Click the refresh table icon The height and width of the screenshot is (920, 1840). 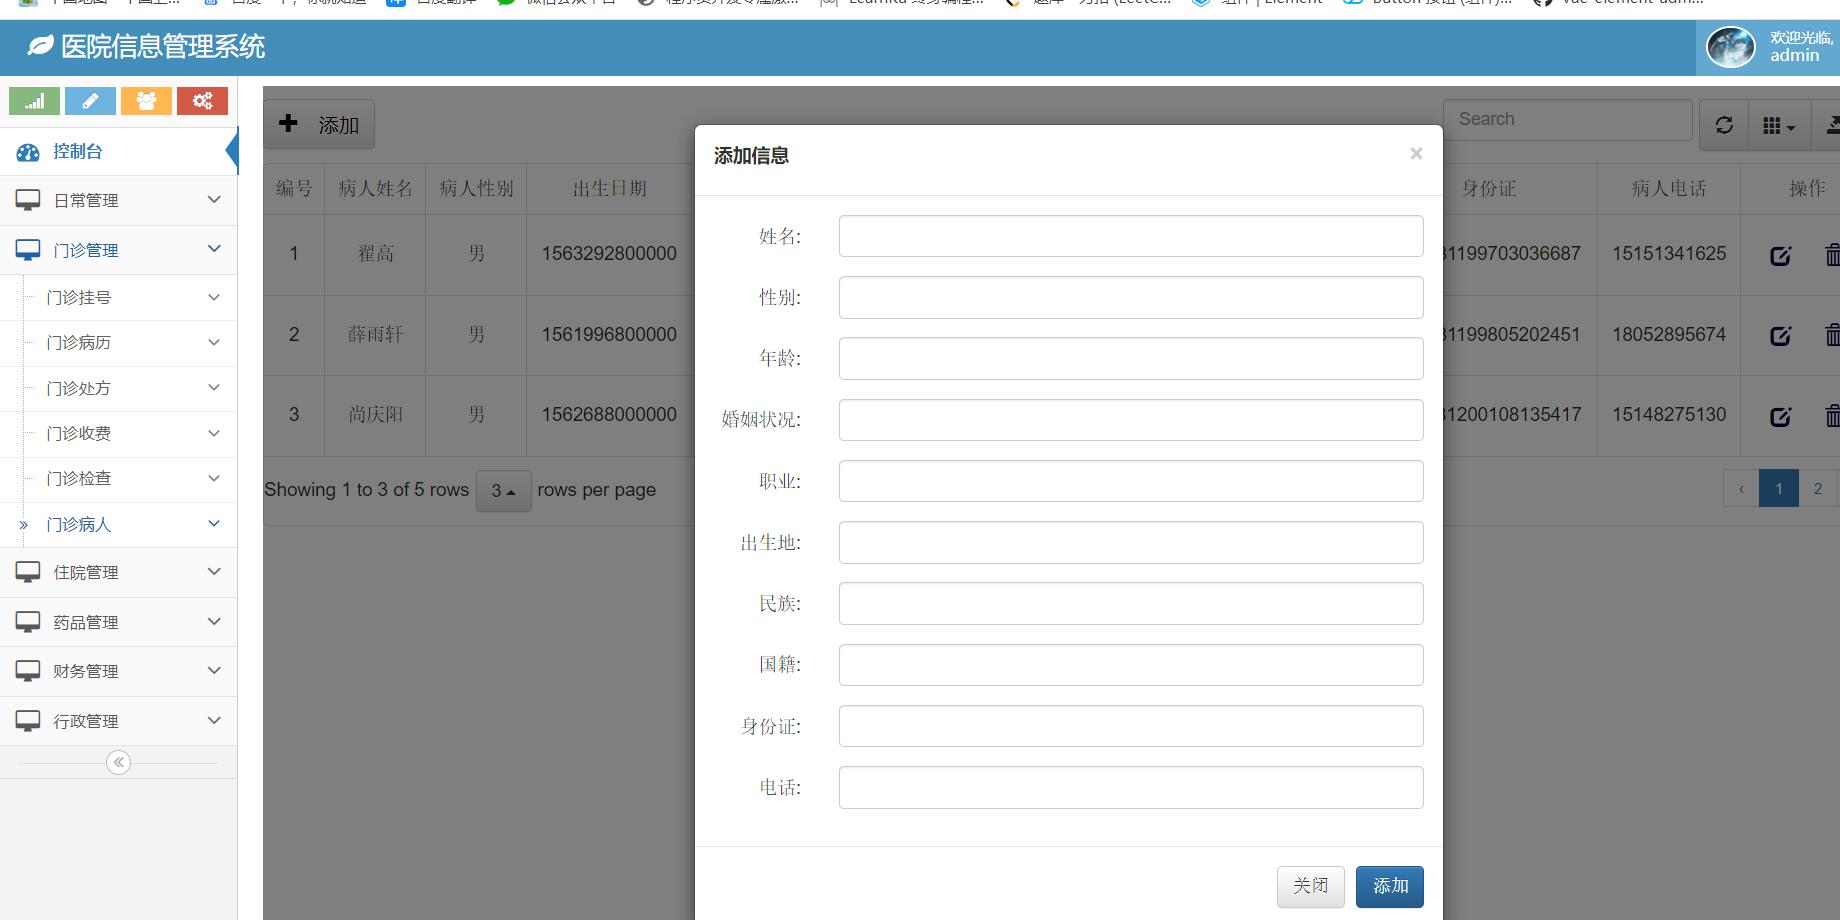point(1724,125)
